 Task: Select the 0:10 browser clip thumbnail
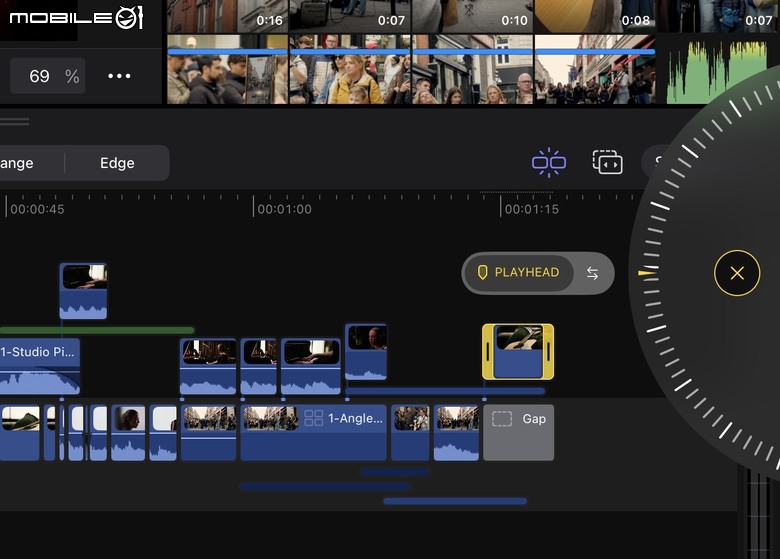point(473,16)
